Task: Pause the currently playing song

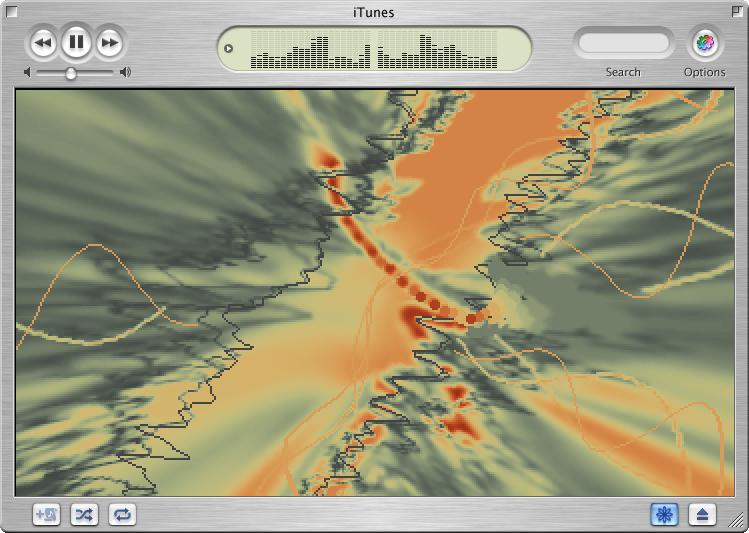Action: click(x=76, y=42)
